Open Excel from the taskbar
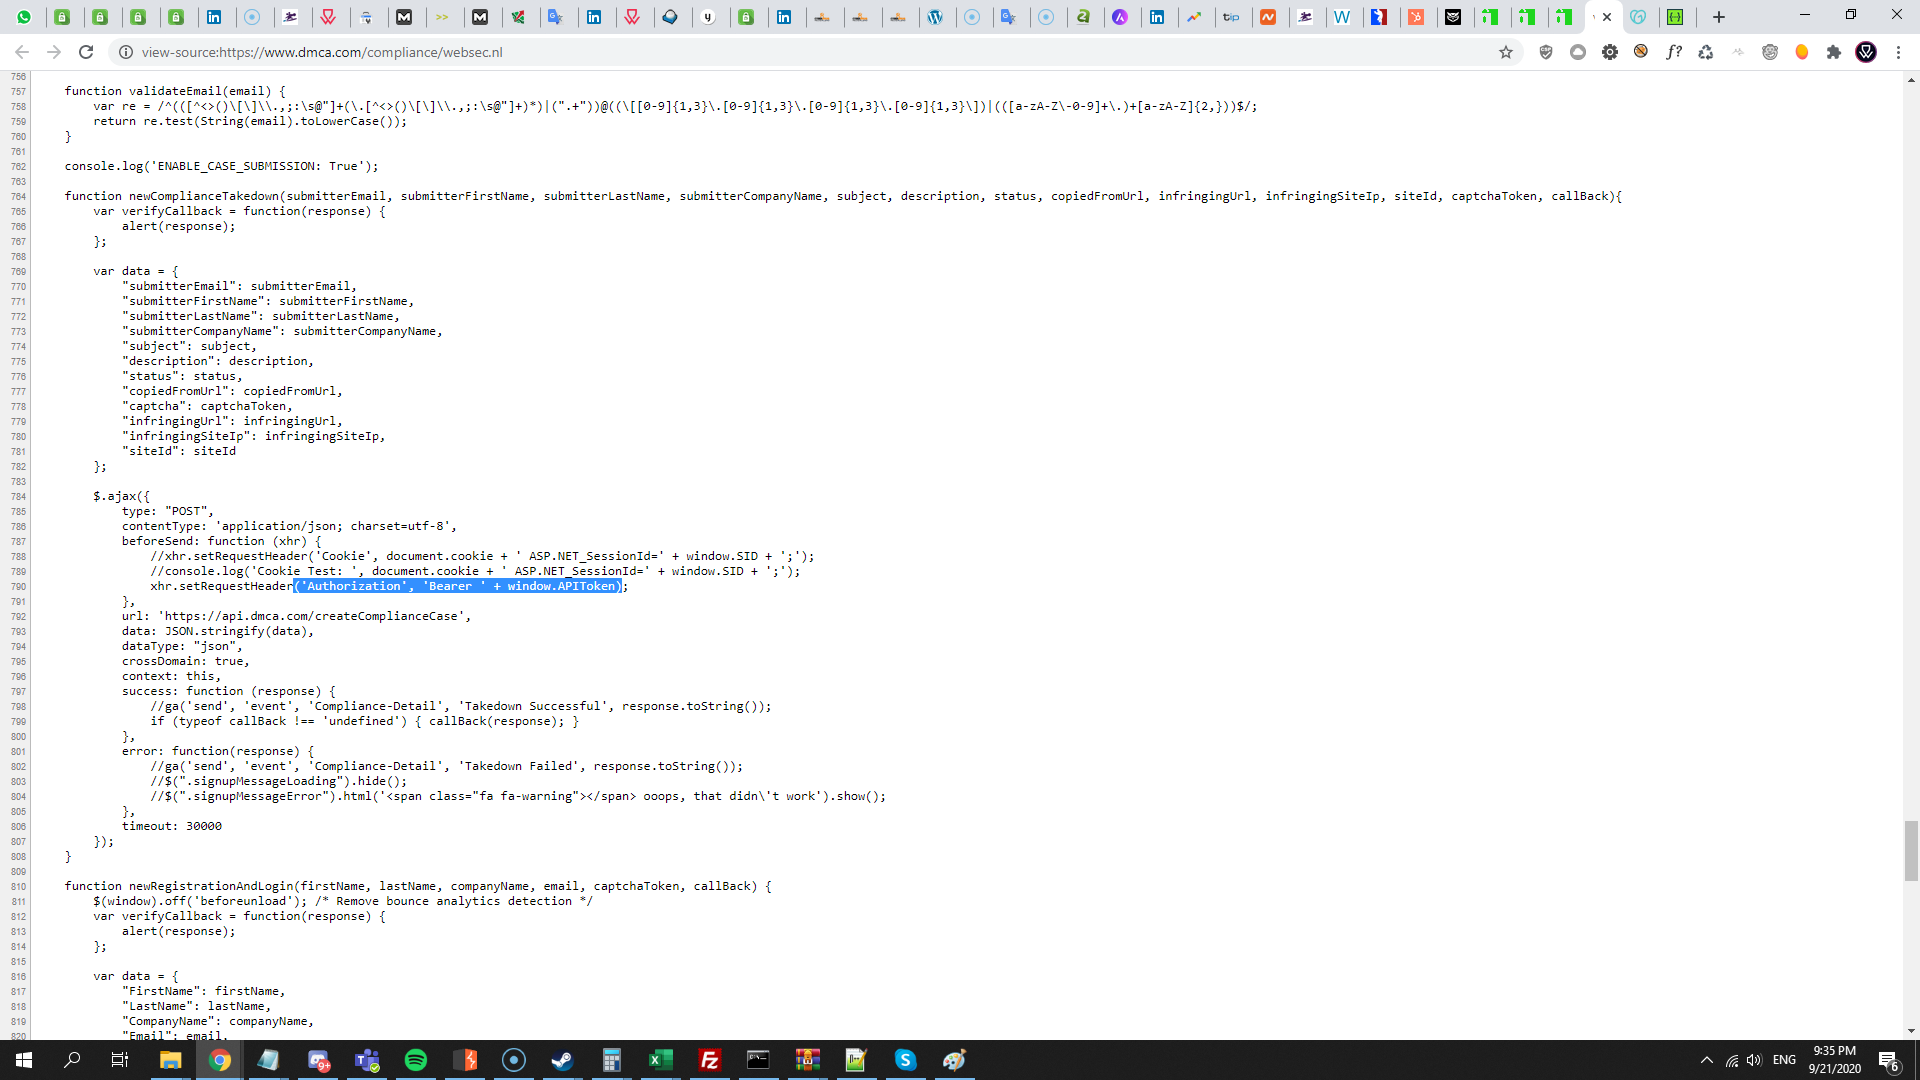The height and width of the screenshot is (1080, 1920). (660, 1060)
